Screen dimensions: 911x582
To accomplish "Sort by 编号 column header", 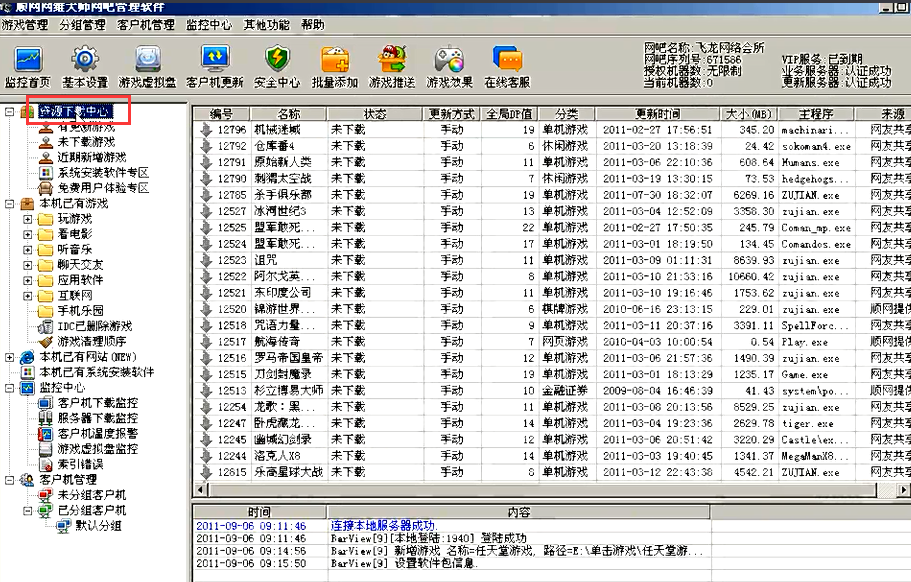I will (x=221, y=114).
